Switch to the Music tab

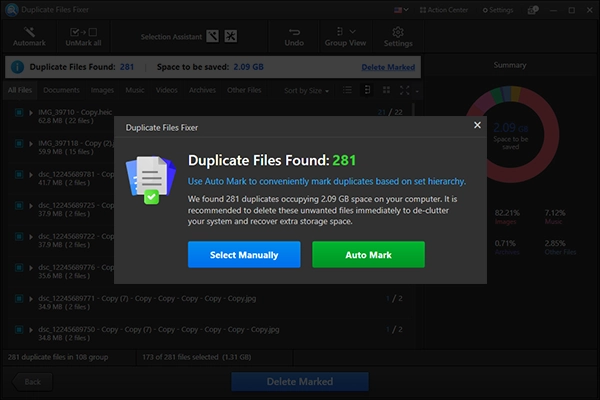tap(135, 90)
